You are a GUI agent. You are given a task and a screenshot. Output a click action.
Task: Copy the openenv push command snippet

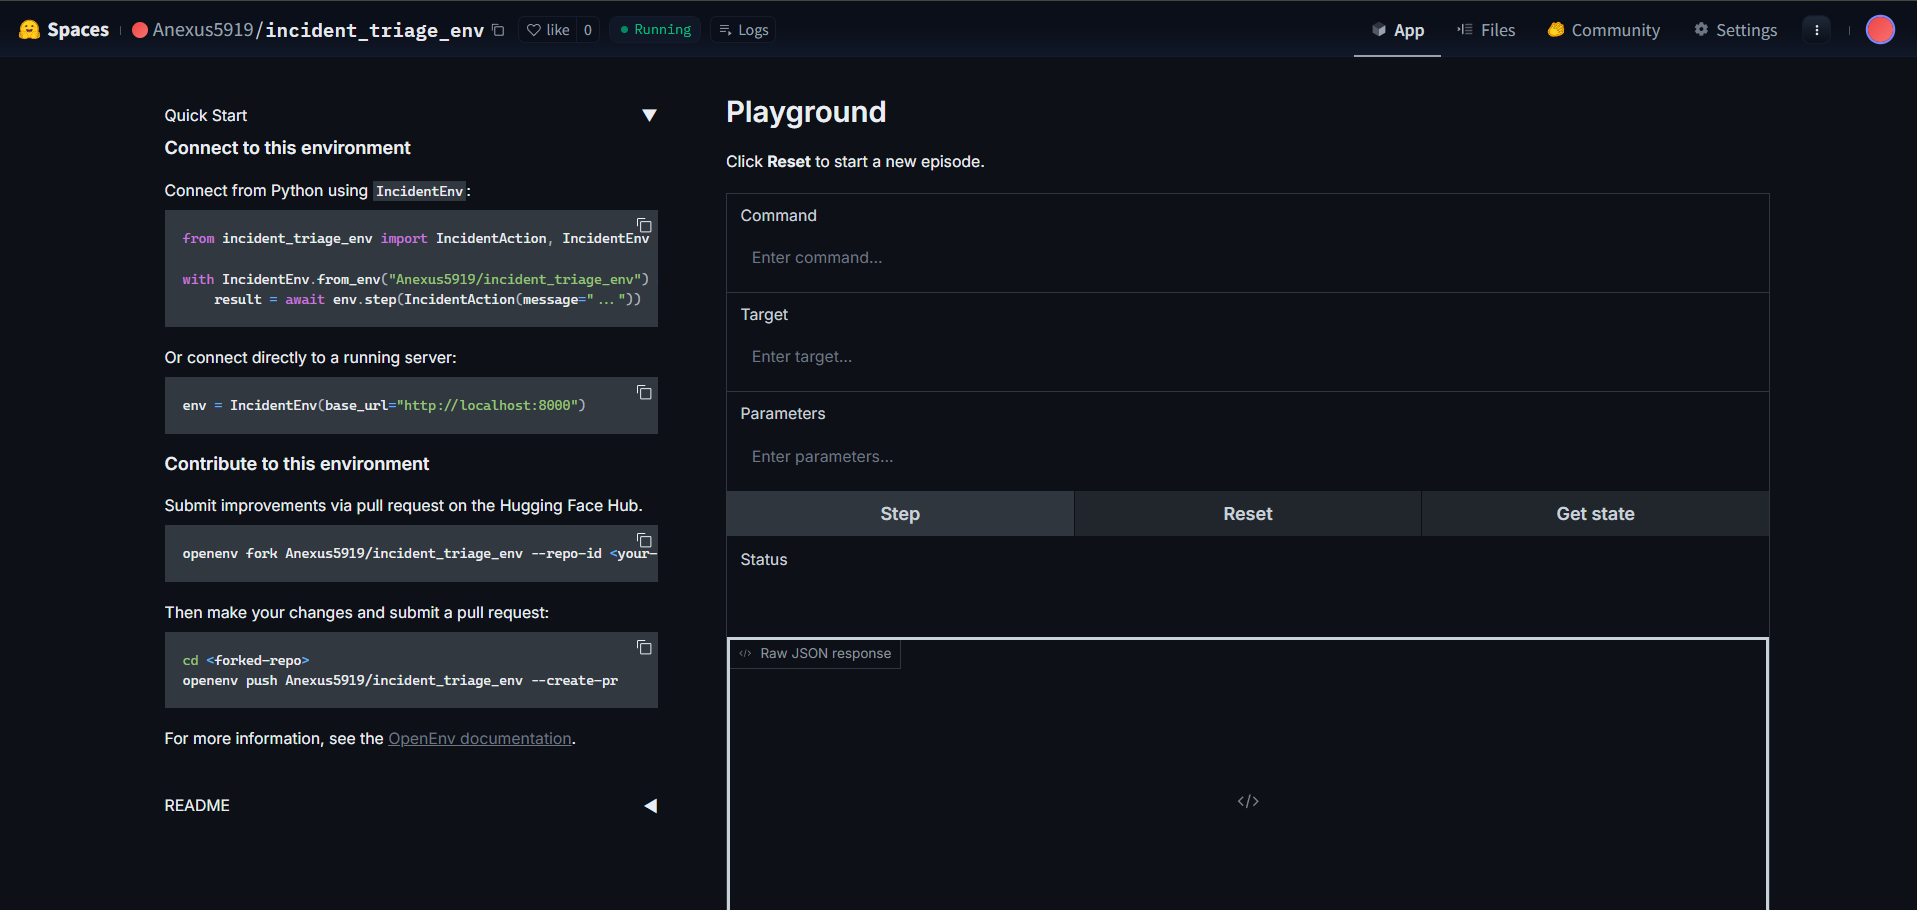645,648
